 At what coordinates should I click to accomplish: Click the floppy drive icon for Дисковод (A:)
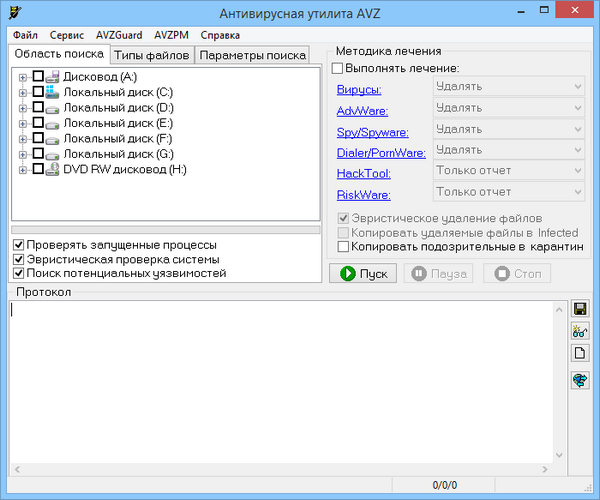coord(53,77)
